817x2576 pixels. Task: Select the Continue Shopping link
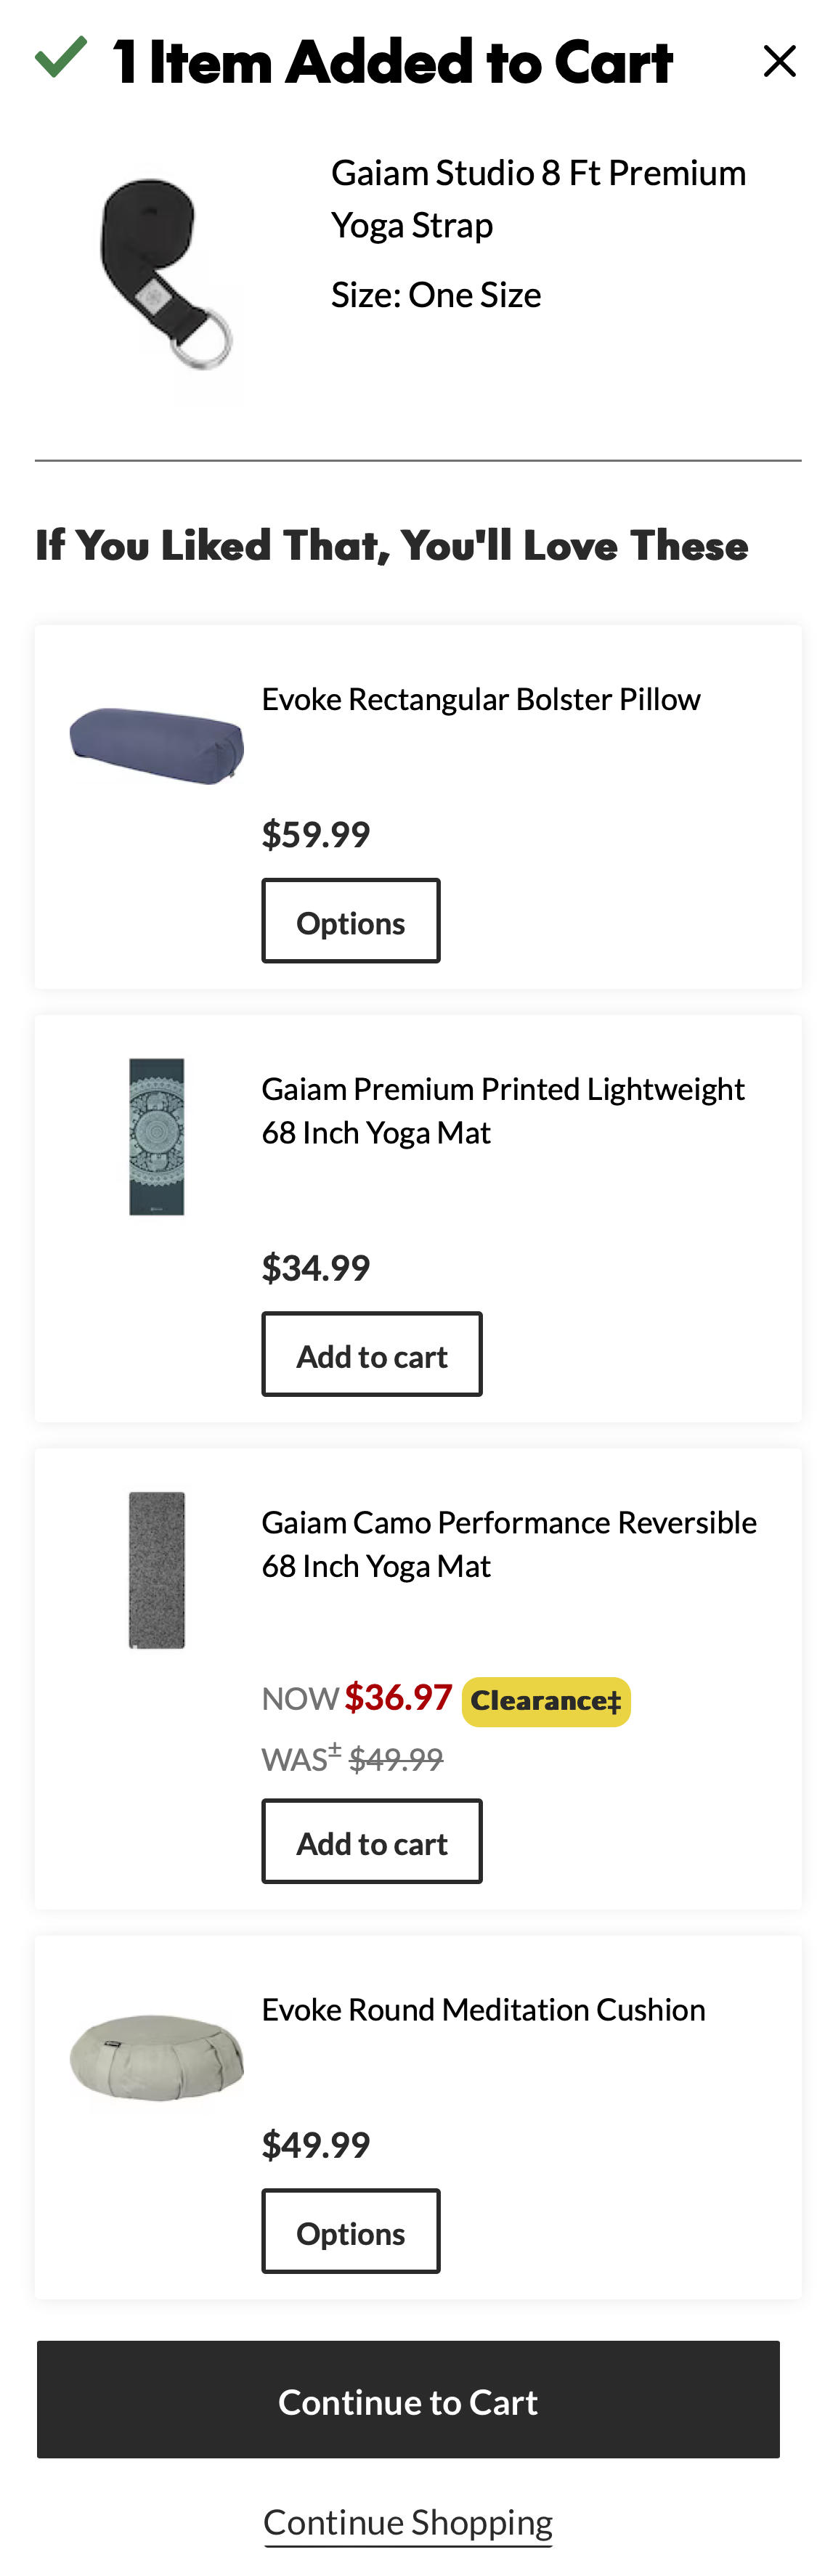(408, 2521)
